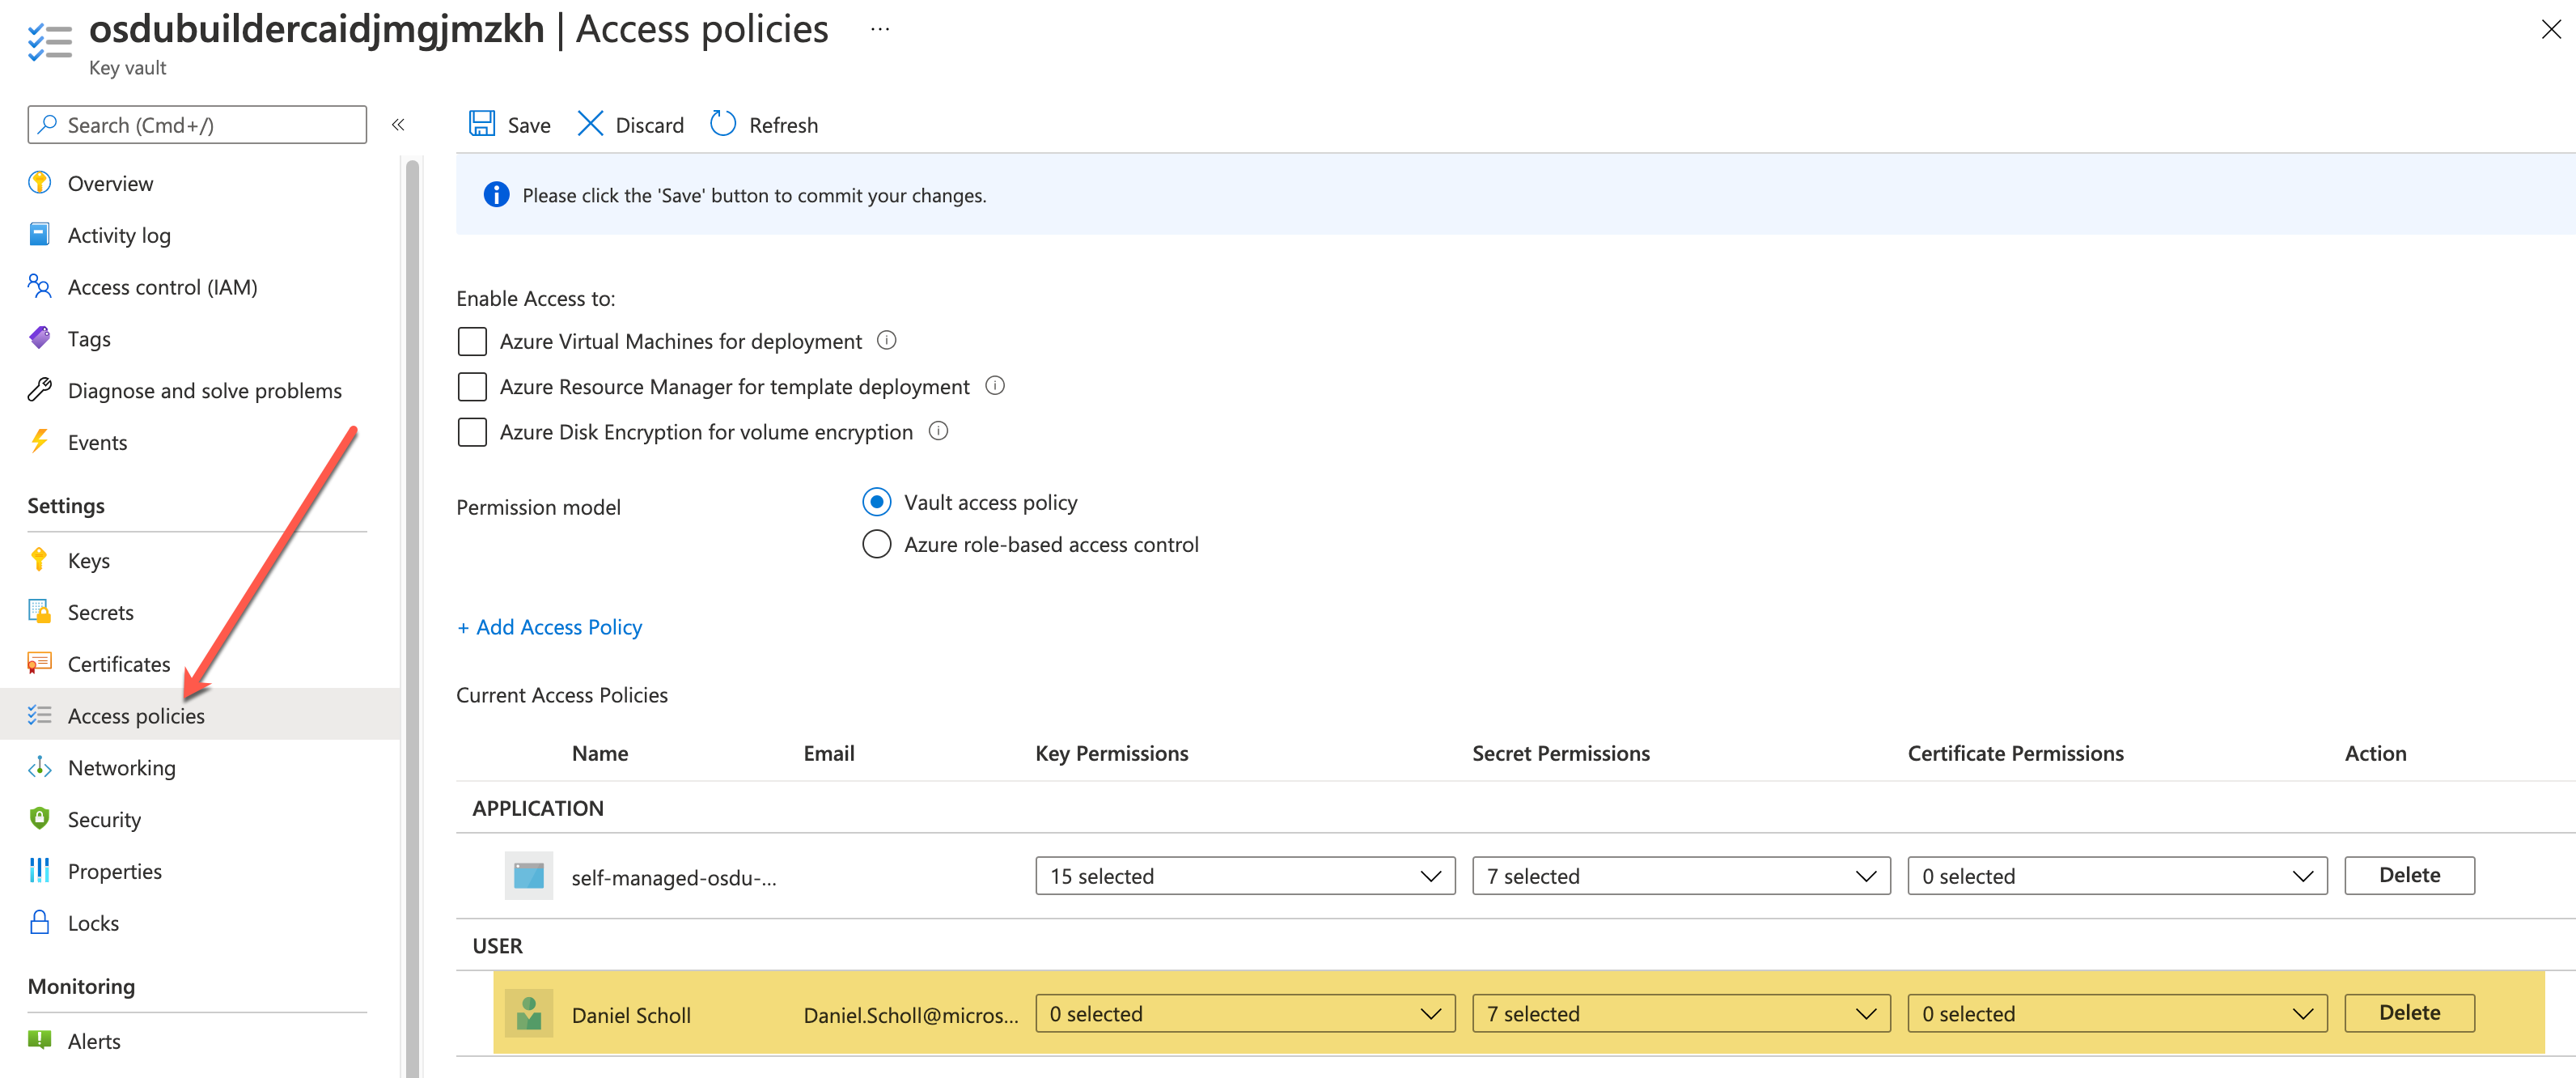This screenshot has width=2576, height=1078.
Task: Click the Discard X icon
Action: [x=590, y=124]
